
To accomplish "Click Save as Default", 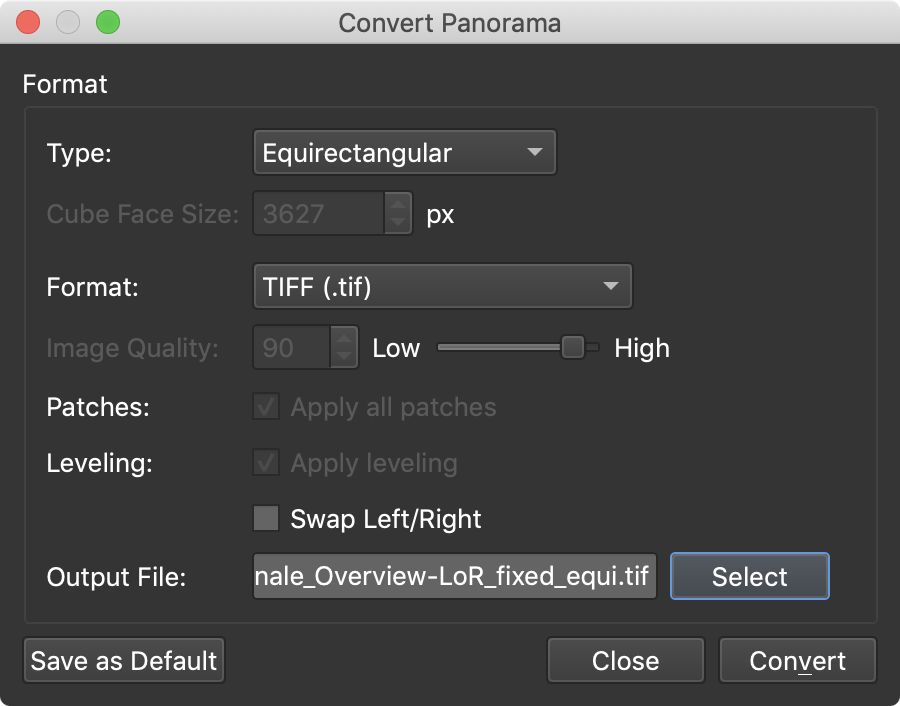I will [123, 660].
